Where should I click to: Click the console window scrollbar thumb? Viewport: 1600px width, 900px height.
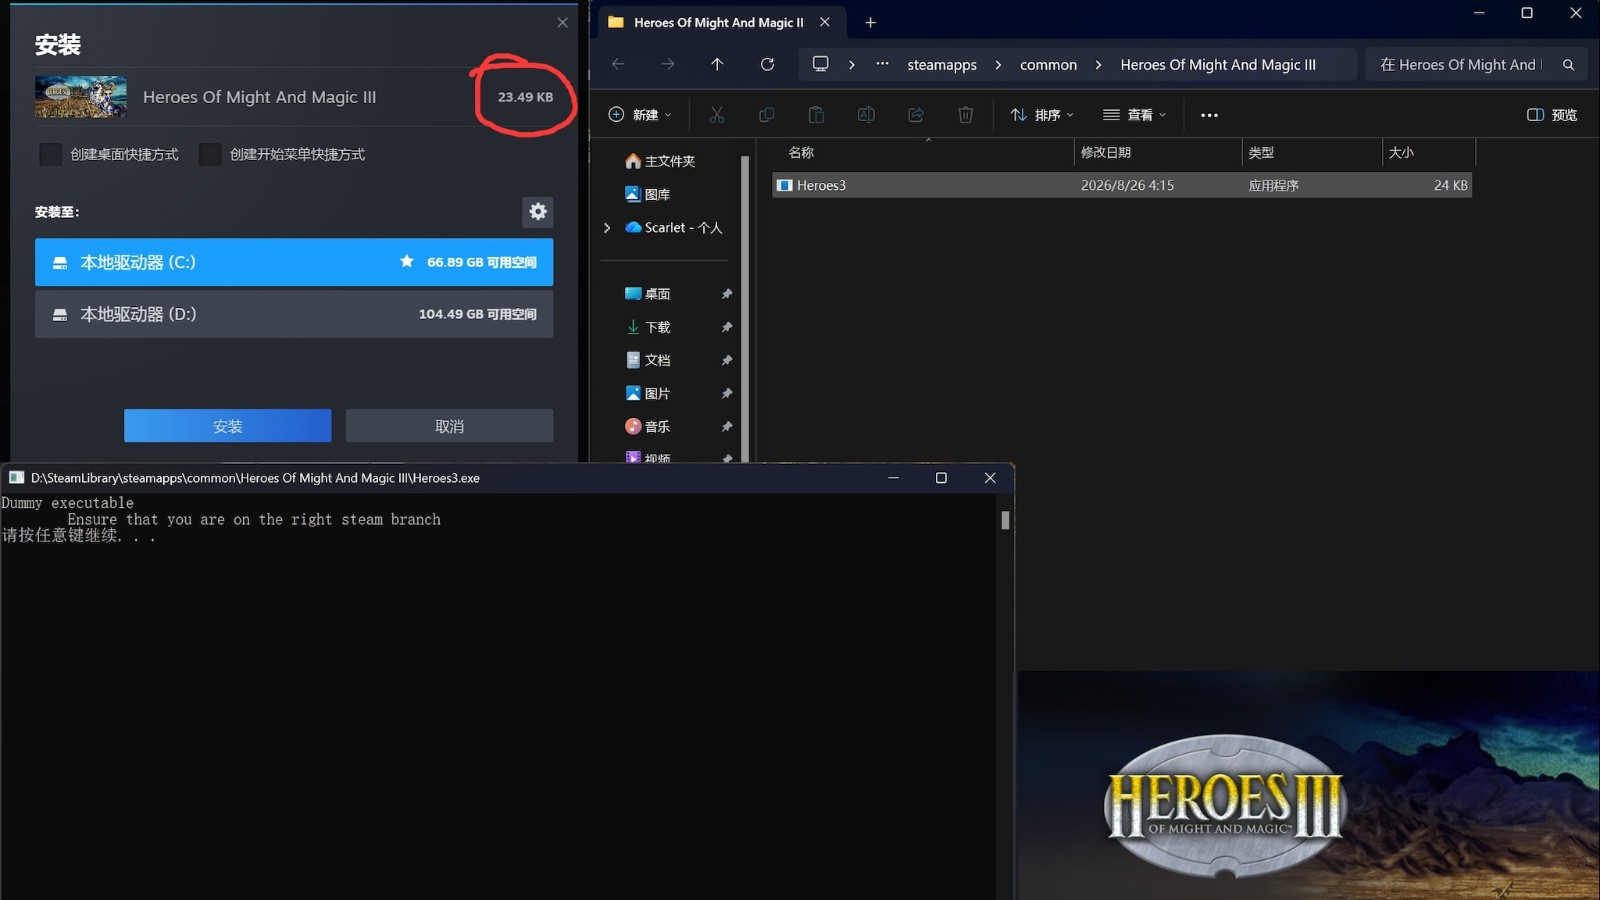pyautogui.click(x=1005, y=520)
